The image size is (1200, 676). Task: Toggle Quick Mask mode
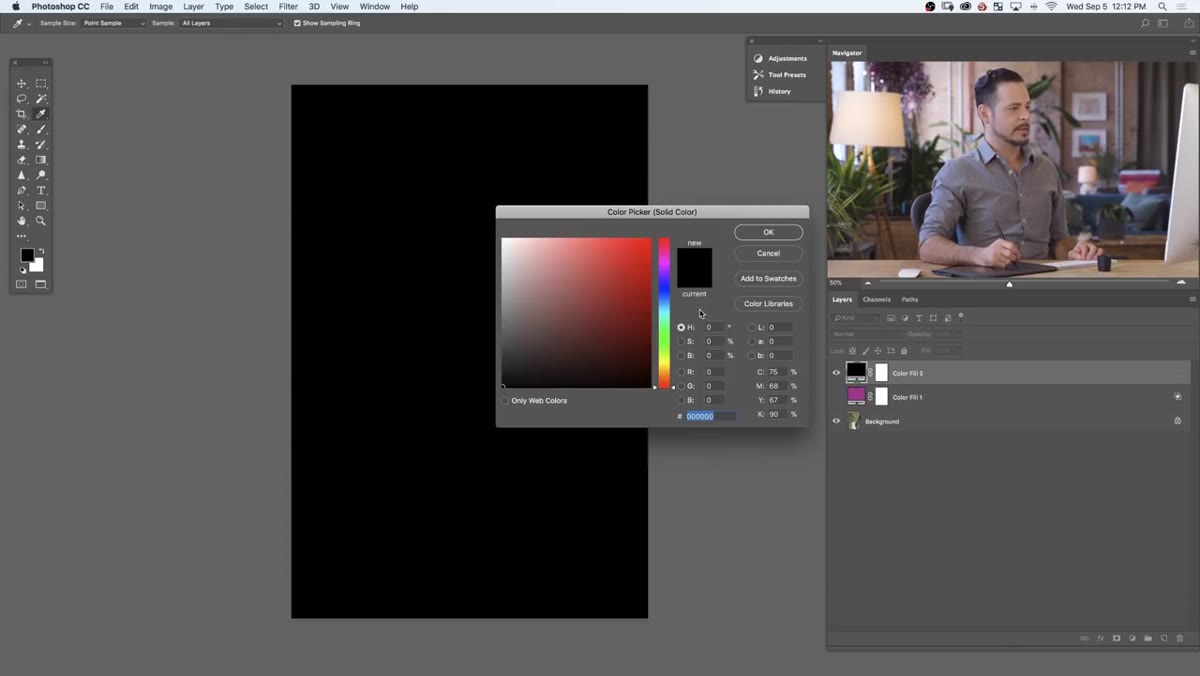[x=21, y=284]
